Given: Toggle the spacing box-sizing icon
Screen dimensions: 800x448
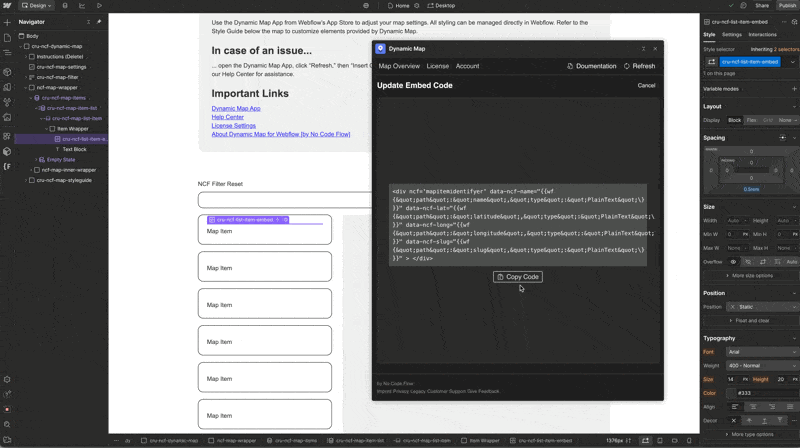Looking at the screenshot, I should (x=783, y=138).
